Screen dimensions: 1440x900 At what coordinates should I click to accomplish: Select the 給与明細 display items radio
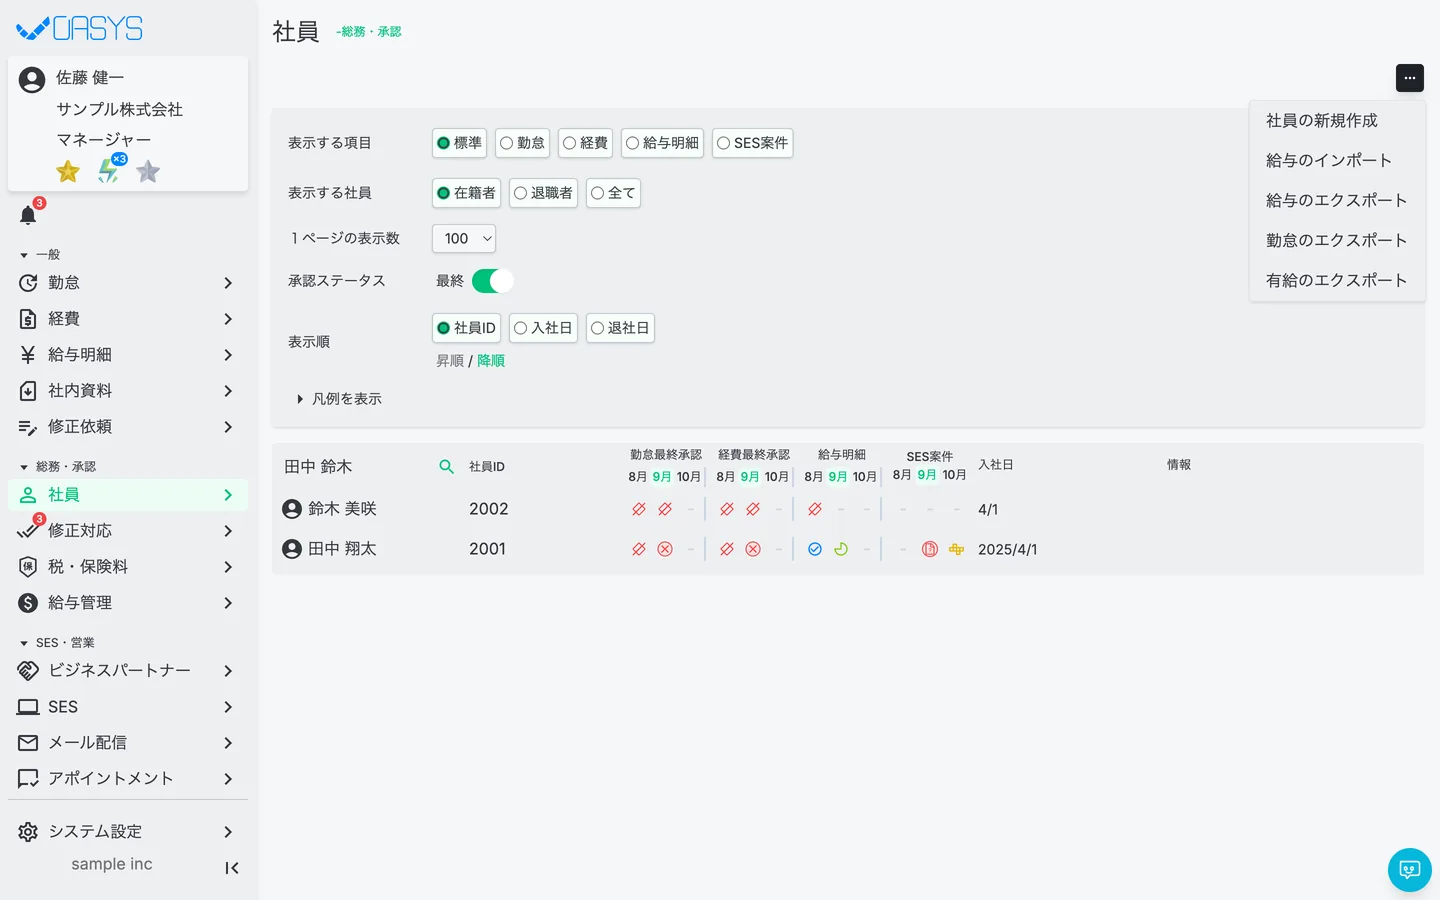pos(662,143)
